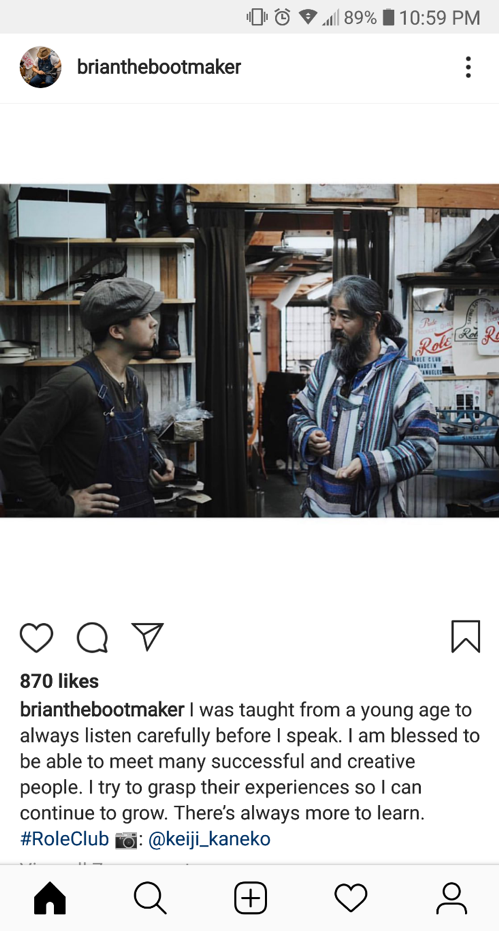
Task: Tap the photo of the two men
Action: click(250, 350)
